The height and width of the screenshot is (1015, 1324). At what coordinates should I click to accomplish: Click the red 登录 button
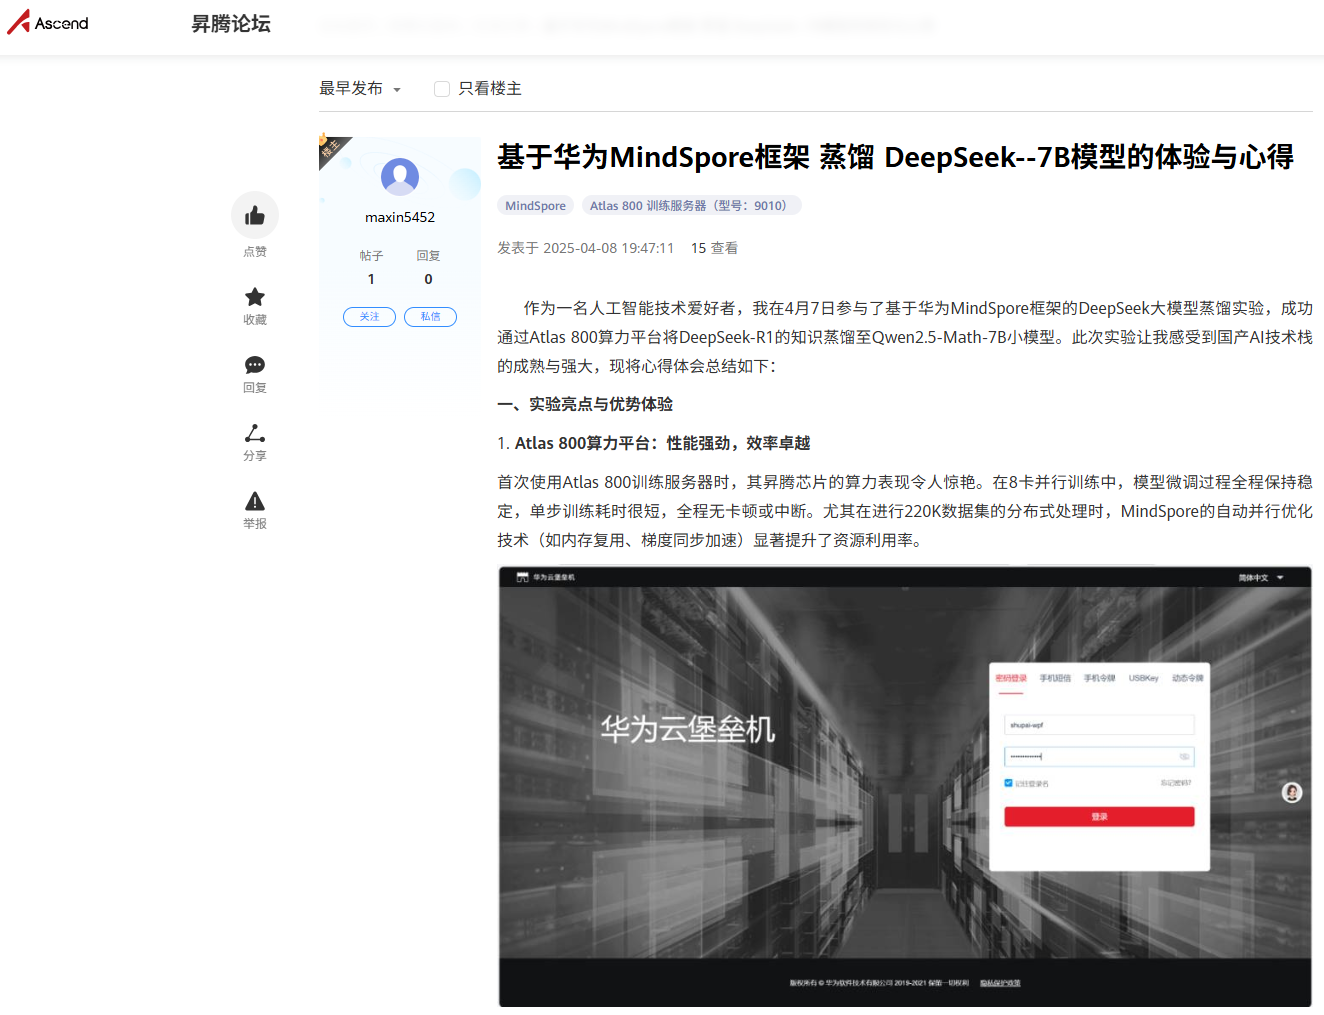(x=1099, y=817)
